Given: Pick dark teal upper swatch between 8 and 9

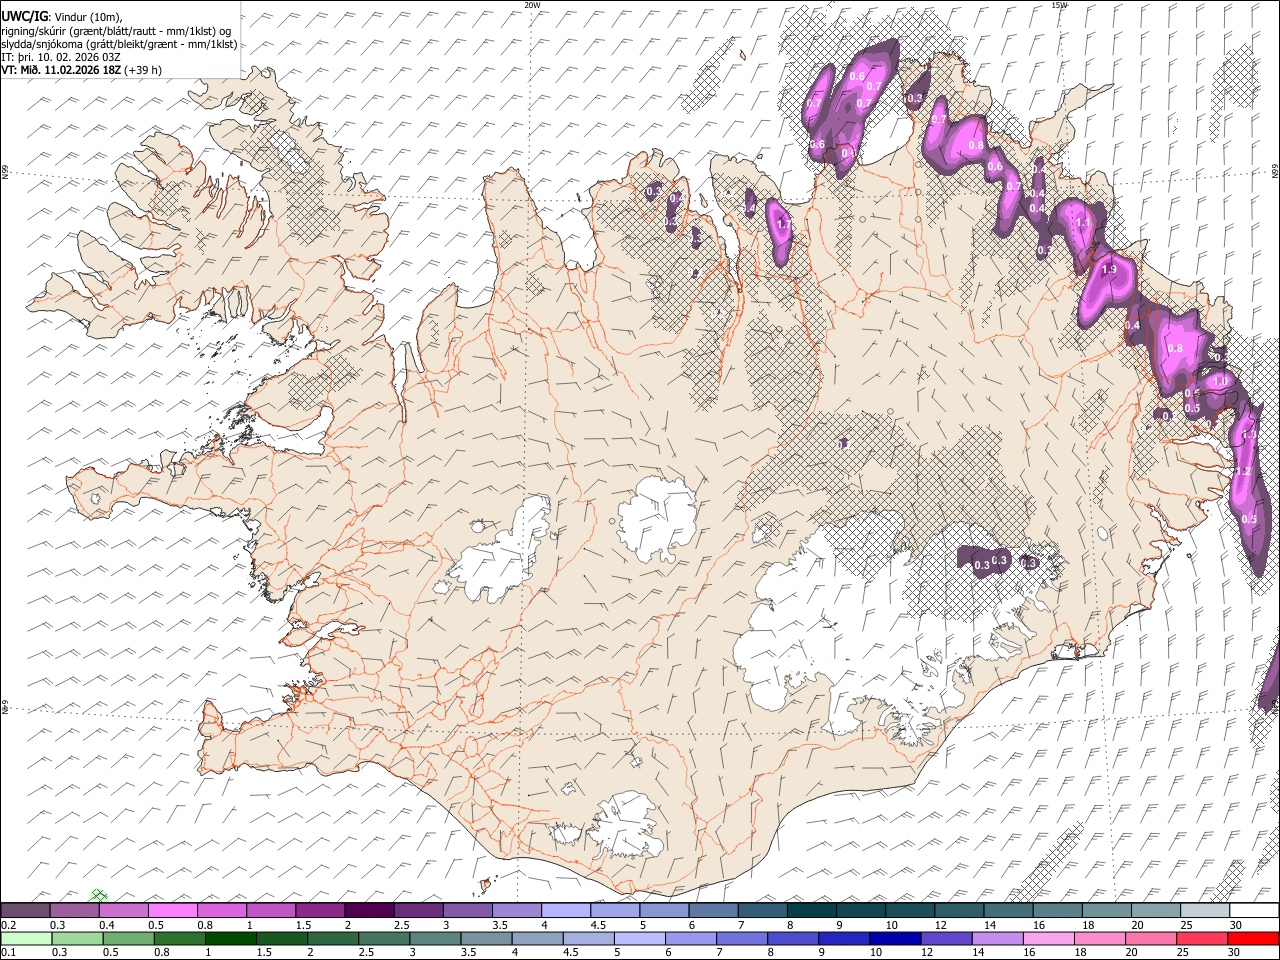Looking at the screenshot, I should click(812, 910).
